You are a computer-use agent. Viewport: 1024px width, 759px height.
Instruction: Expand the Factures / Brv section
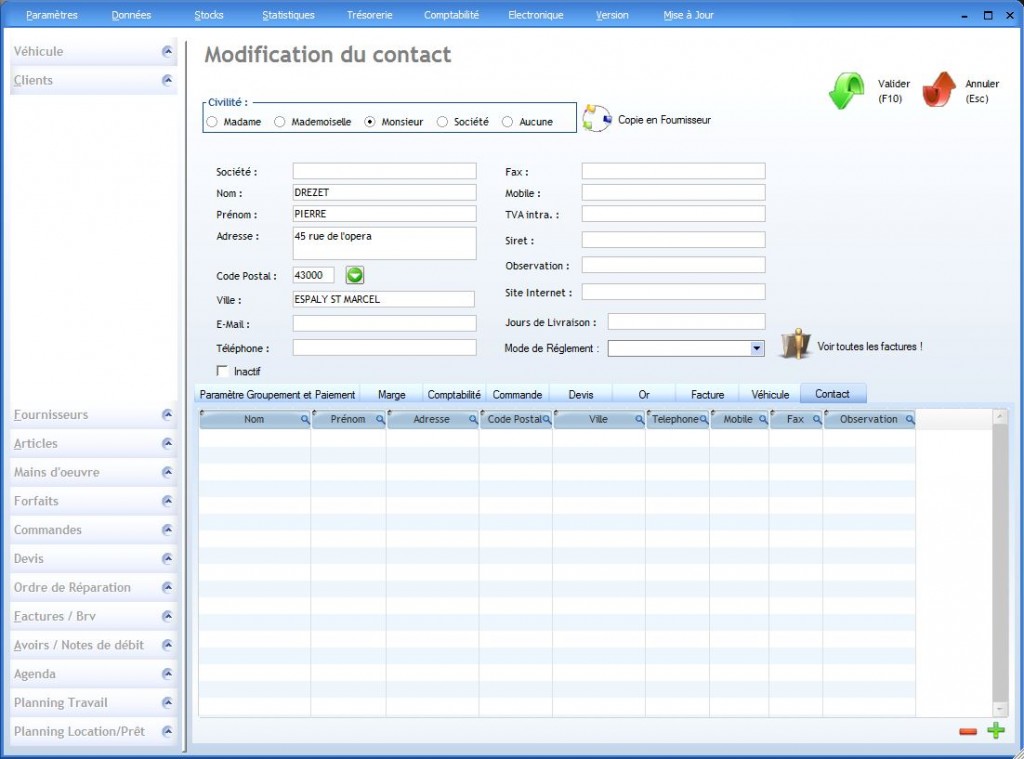click(x=167, y=615)
